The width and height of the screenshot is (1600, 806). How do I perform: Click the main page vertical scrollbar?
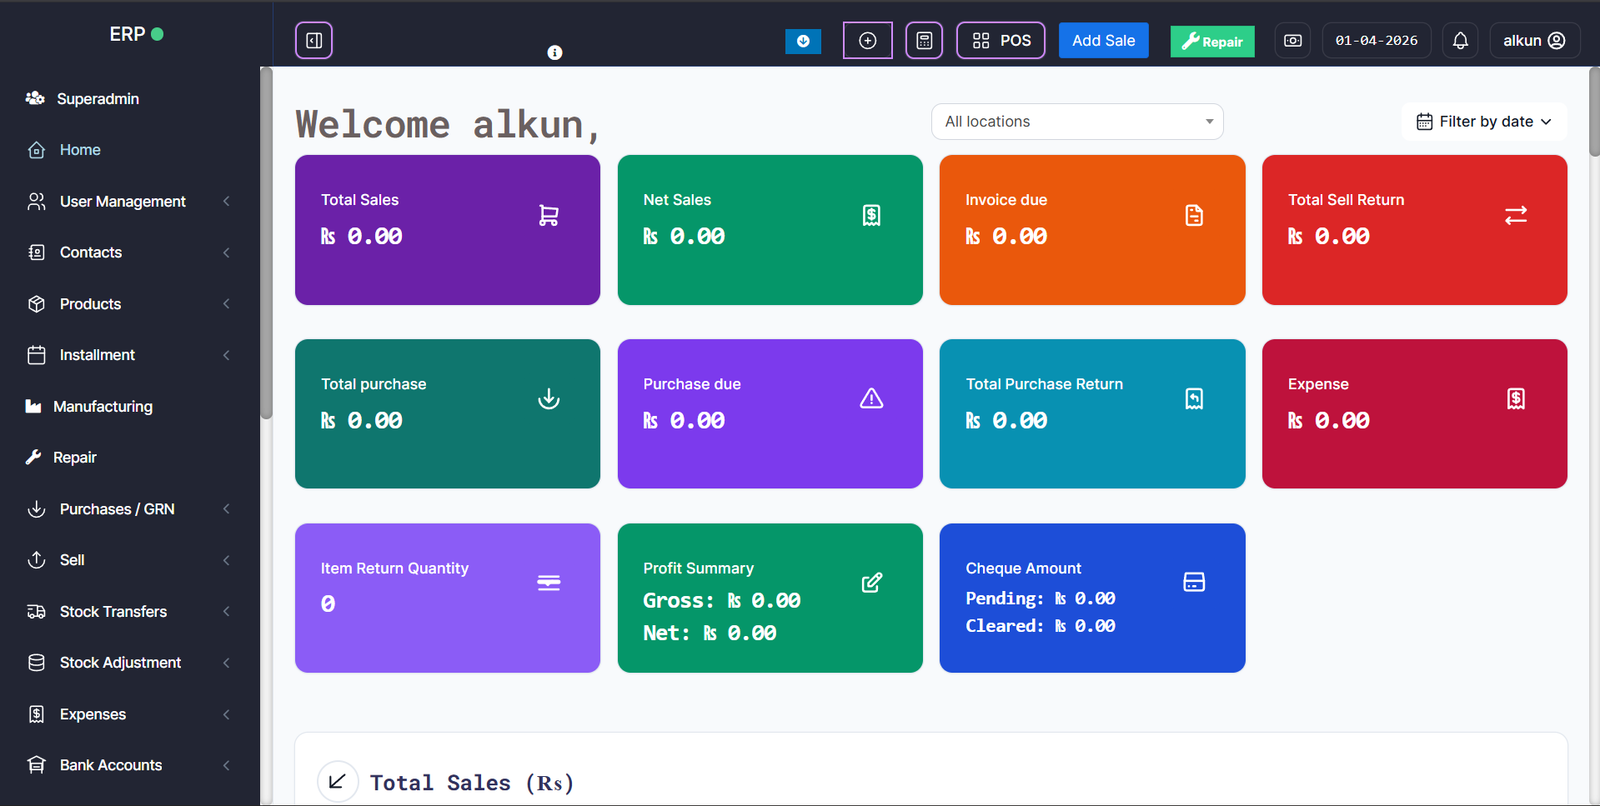coord(1594,111)
